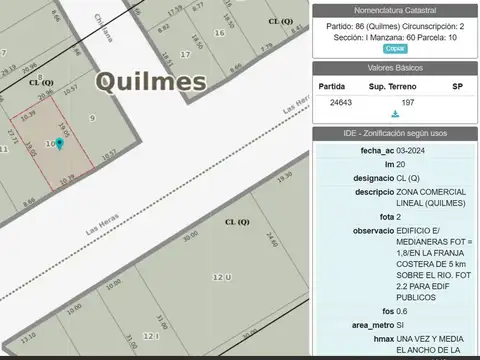Click the large Quilmes map label
Screen dimensions: 480x360
coord(151,81)
